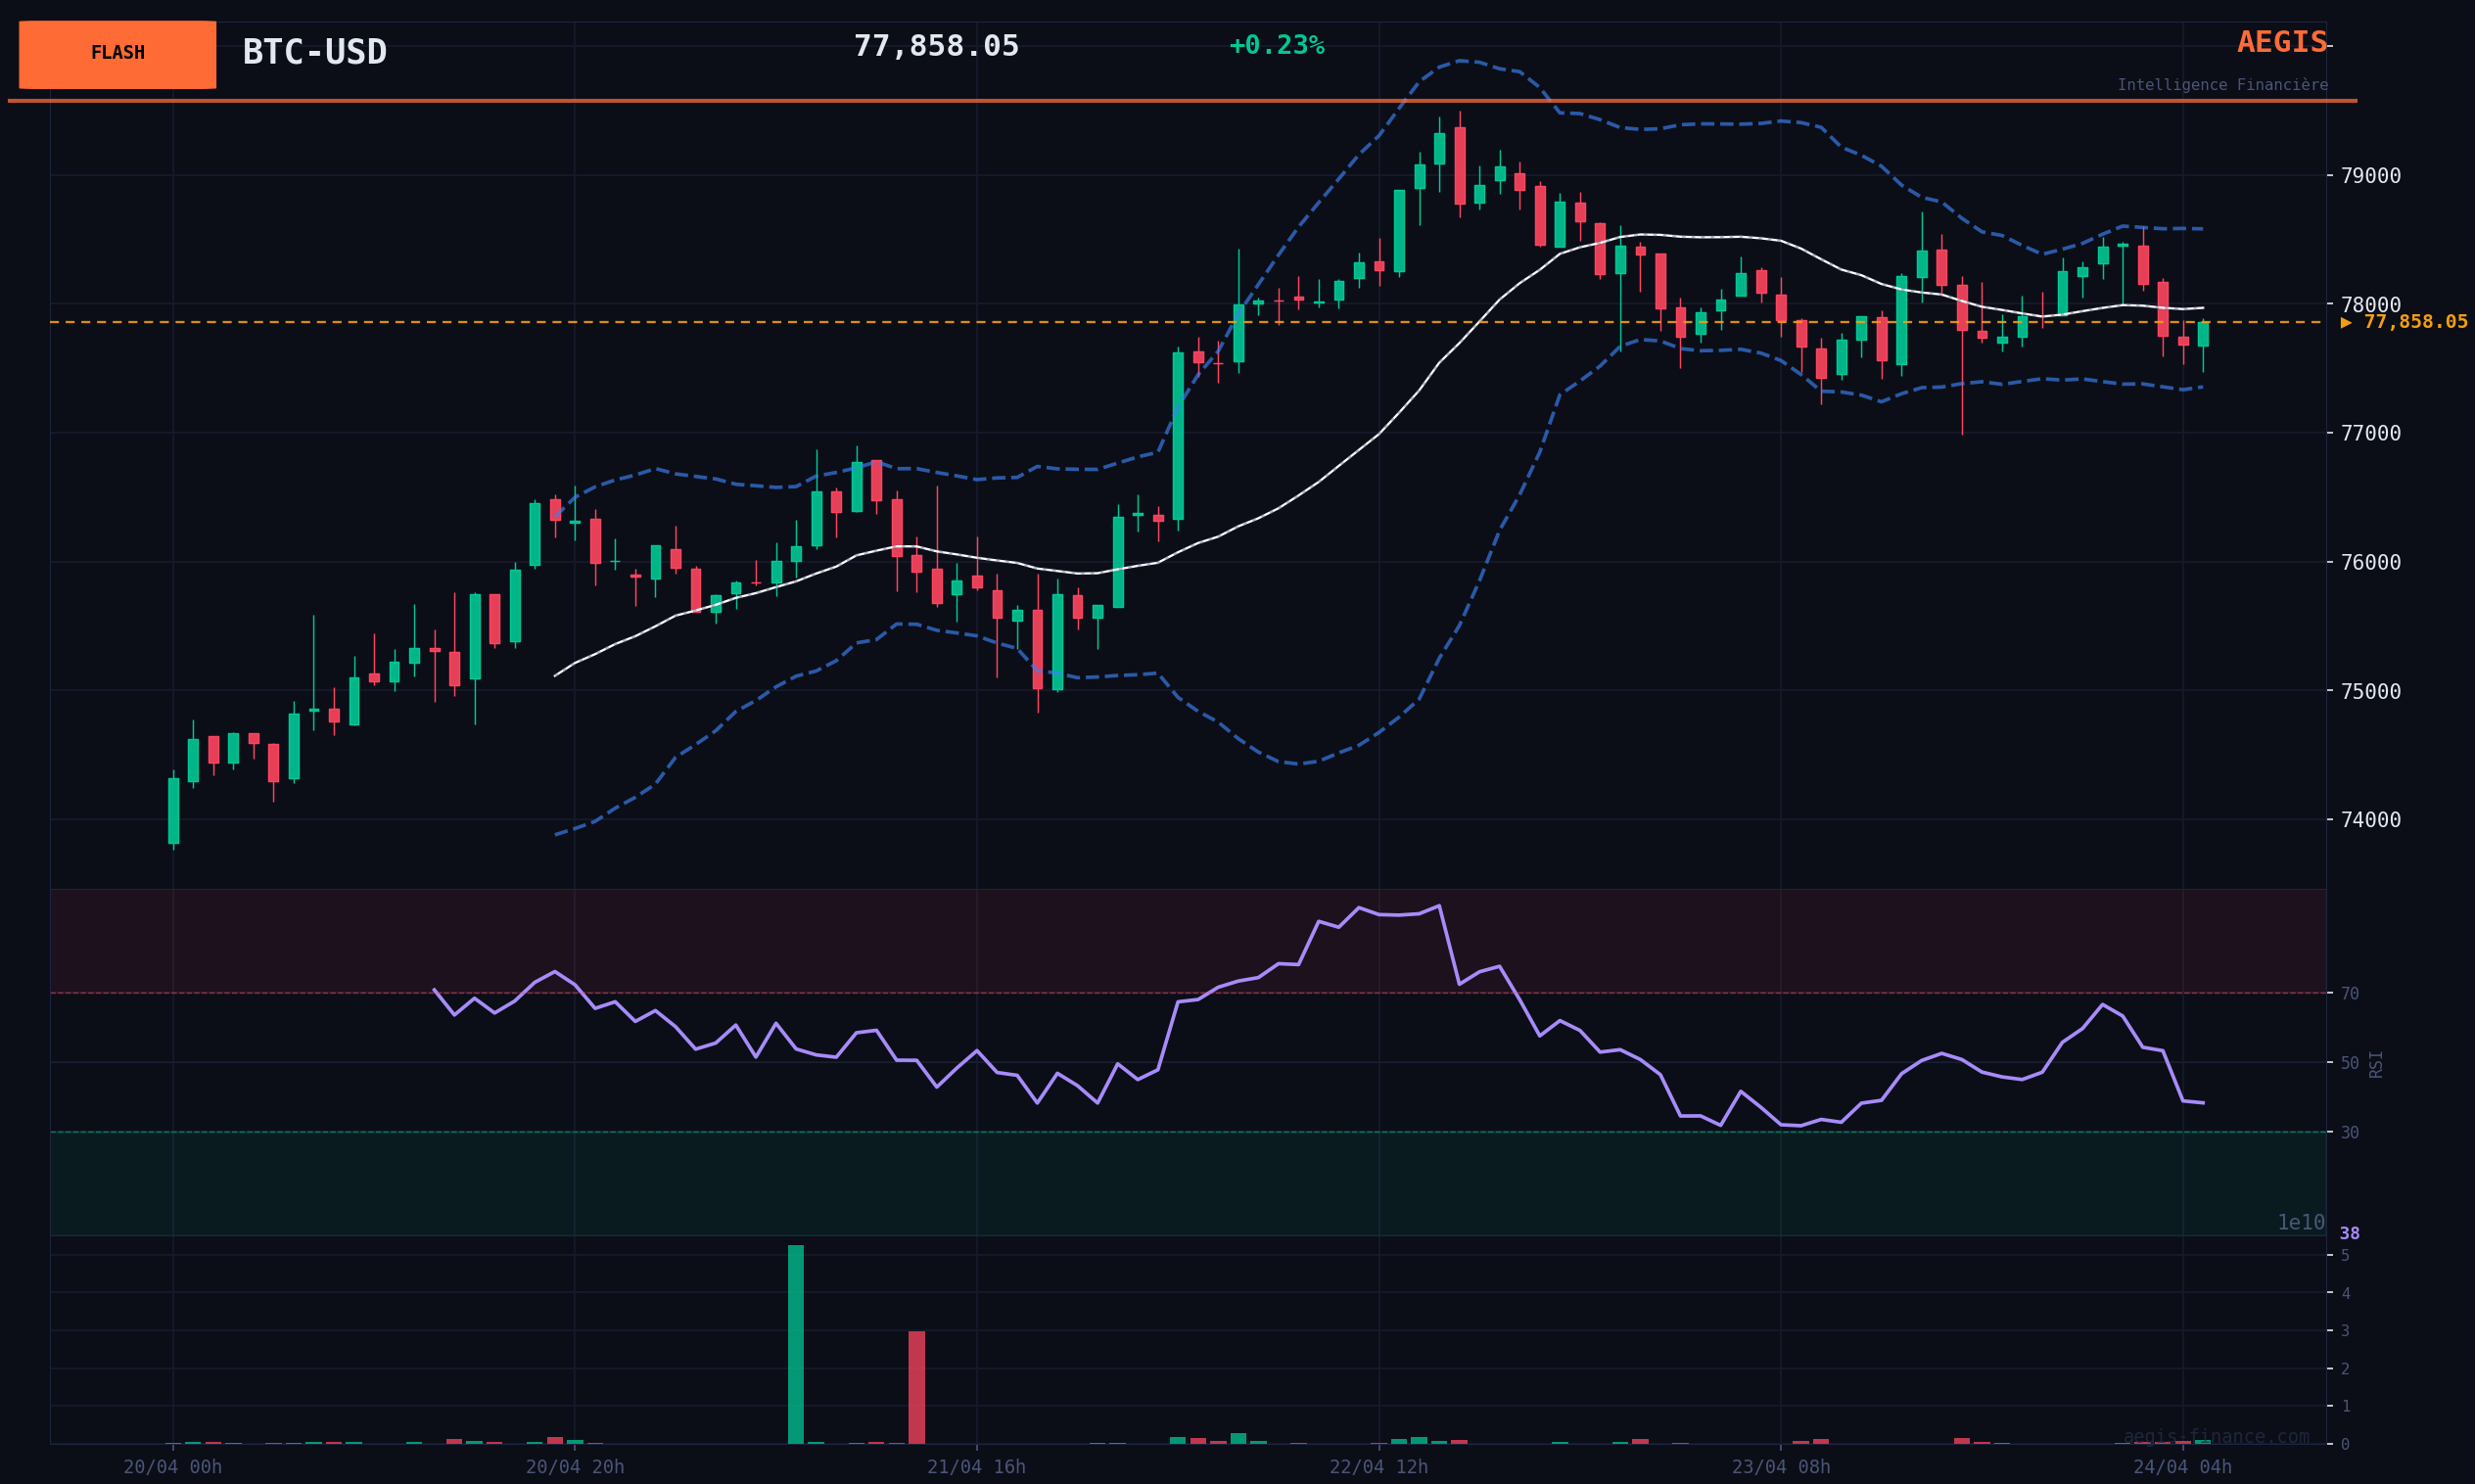Click the 77,858.05 header price
2475x1484 pixels.
coord(935,46)
